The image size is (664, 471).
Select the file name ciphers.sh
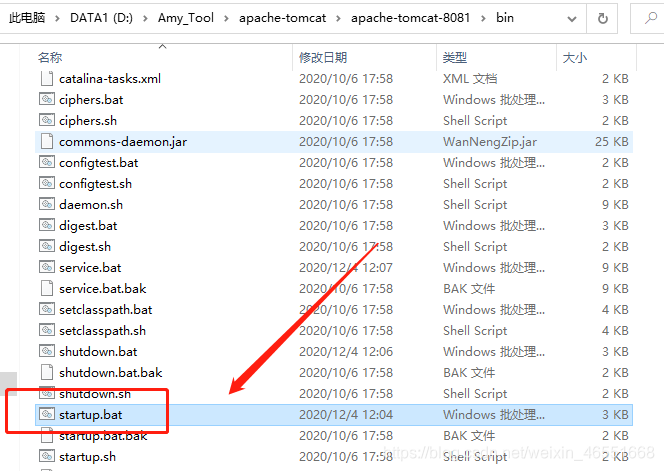tap(88, 120)
